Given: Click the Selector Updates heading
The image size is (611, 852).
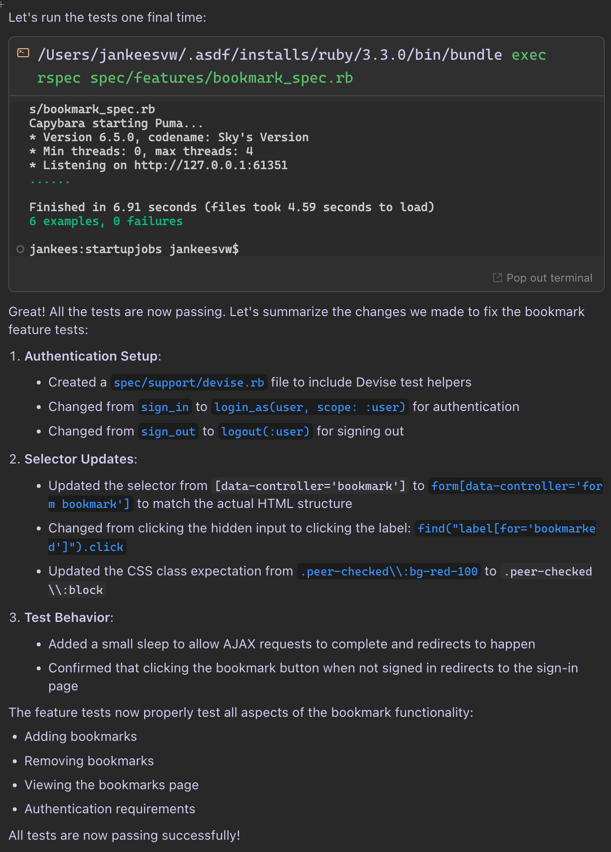Looking at the screenshot, I should 79,459.
